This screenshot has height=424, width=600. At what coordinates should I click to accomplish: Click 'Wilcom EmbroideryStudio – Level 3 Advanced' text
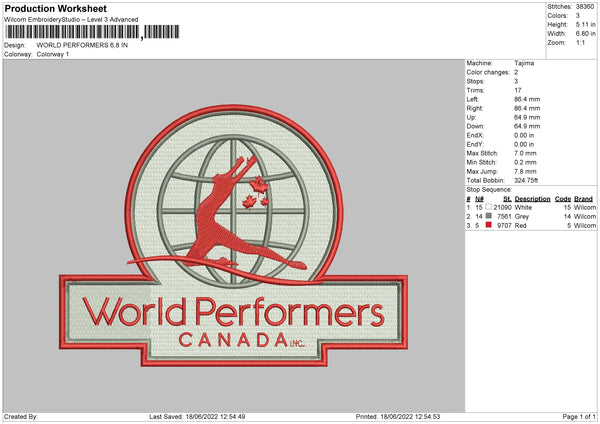[71, 20]
